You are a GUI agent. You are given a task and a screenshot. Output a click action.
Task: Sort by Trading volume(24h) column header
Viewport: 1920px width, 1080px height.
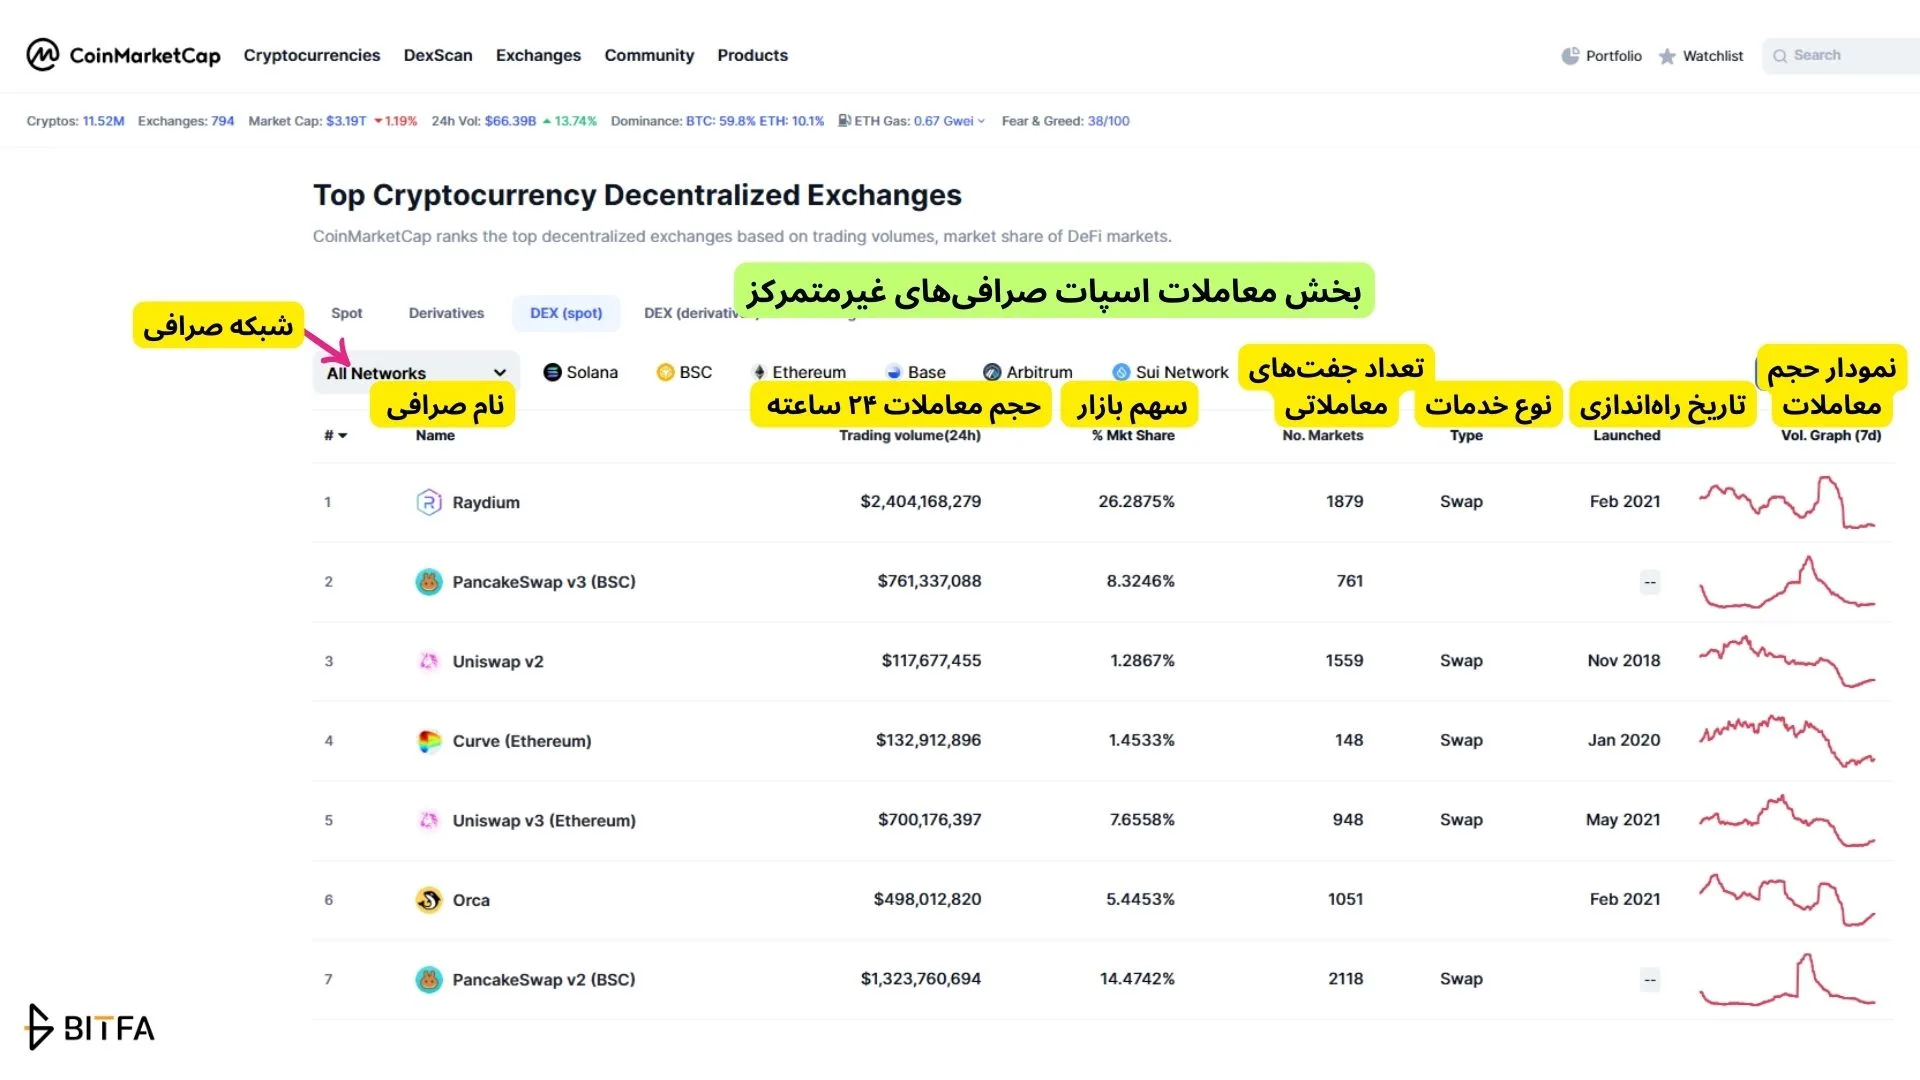[x=910, y=435]
